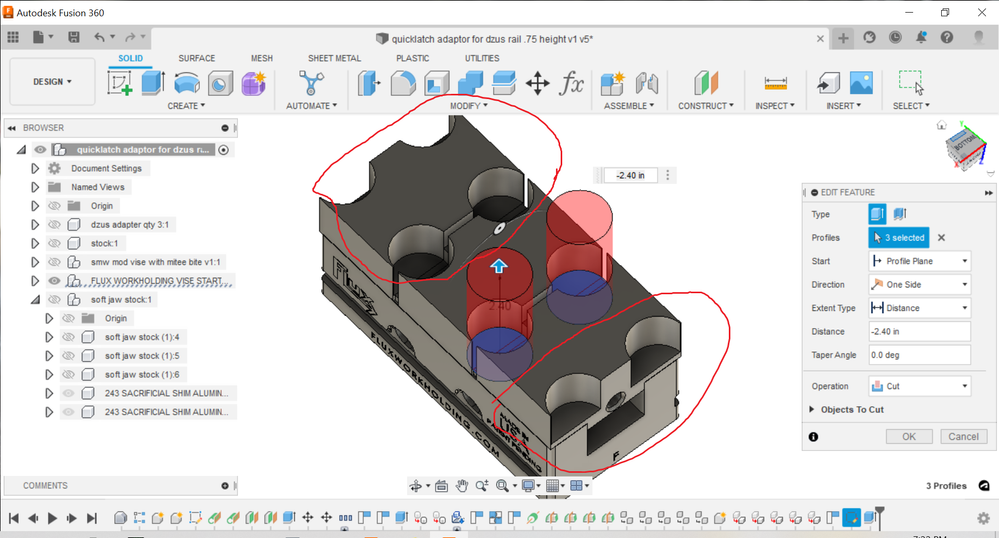Open the Direction One Side dropdown
This screenshot has width=999, height=538.
coord(919,284)
